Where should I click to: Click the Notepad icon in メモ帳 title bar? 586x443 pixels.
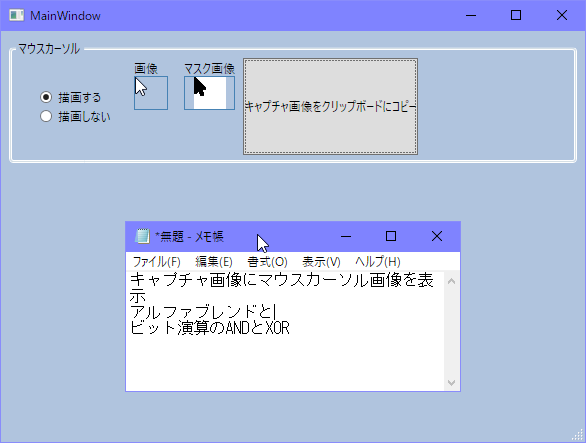point(142,236)
